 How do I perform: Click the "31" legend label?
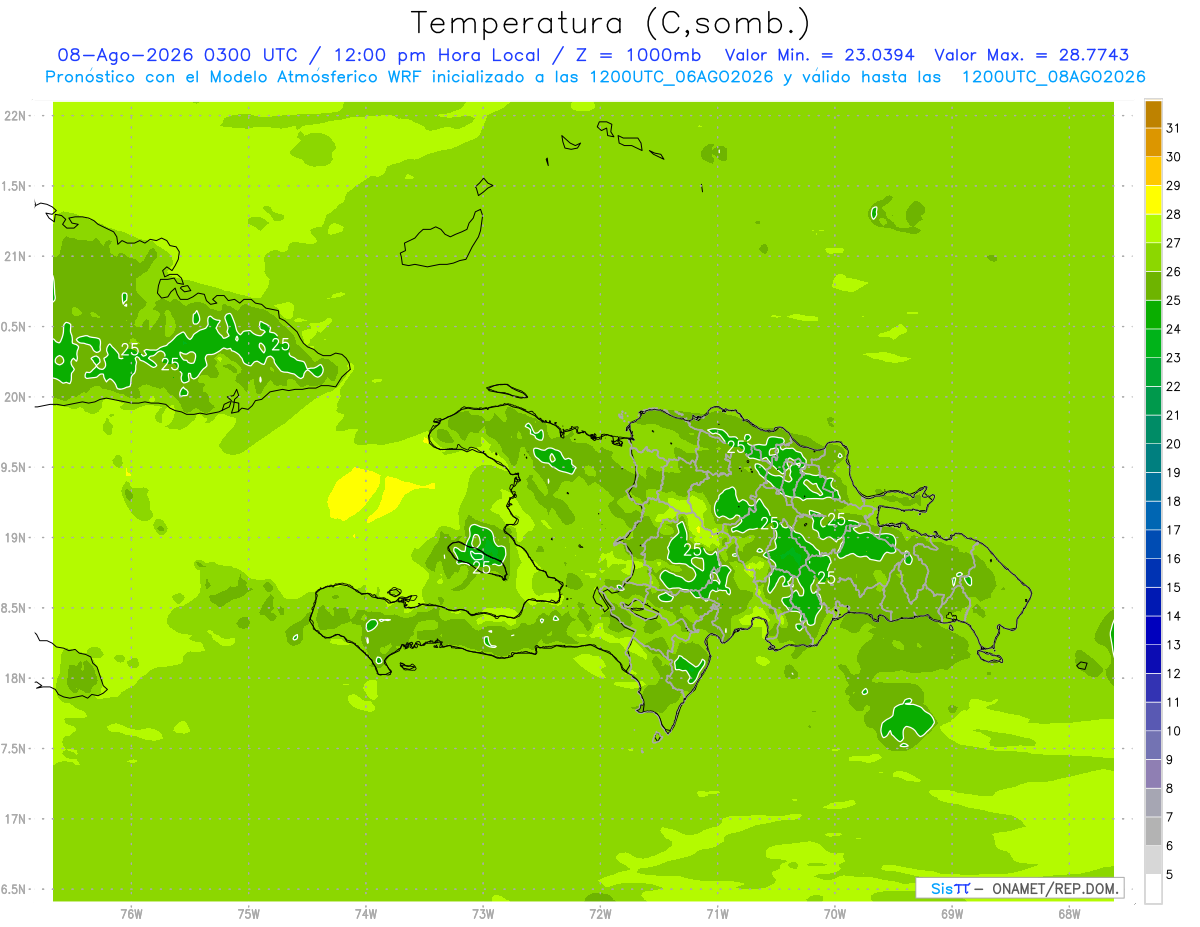[x=1174, y=128]
